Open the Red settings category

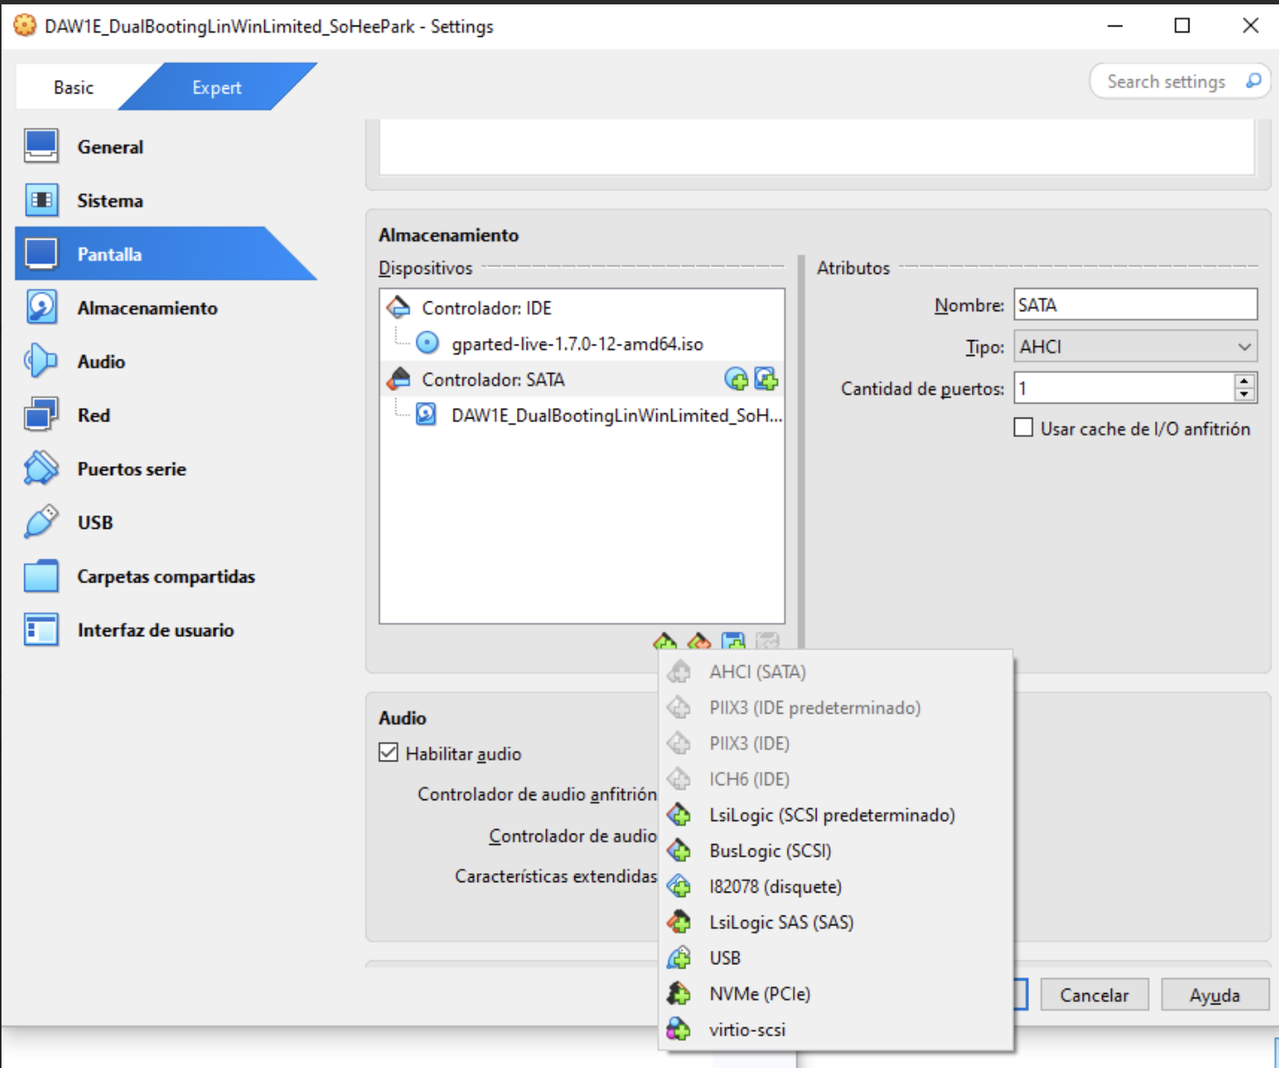click(x=94, y=415)
